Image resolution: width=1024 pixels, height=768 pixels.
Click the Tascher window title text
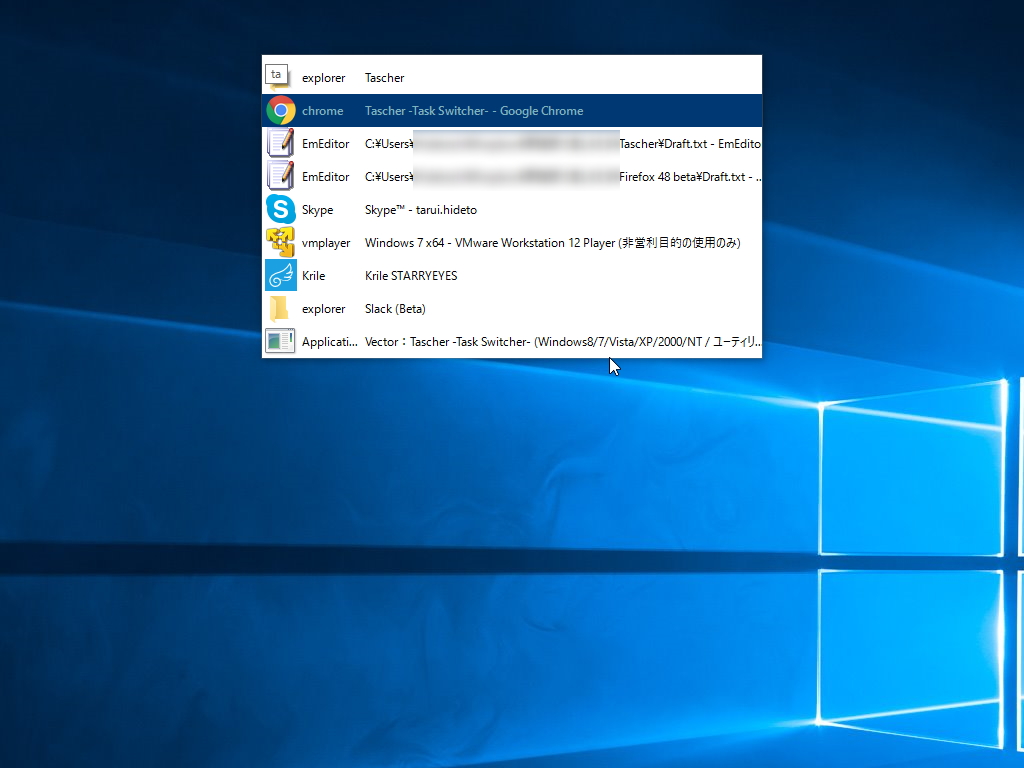pyautogui.click(x=385, y=77)
